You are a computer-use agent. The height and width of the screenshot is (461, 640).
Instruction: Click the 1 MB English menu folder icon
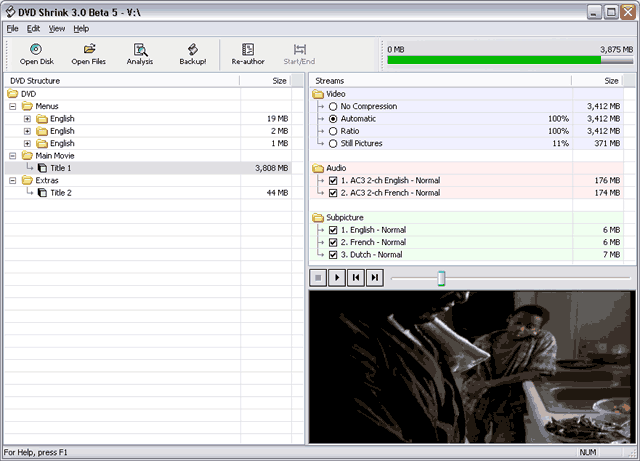coord(42,143)
